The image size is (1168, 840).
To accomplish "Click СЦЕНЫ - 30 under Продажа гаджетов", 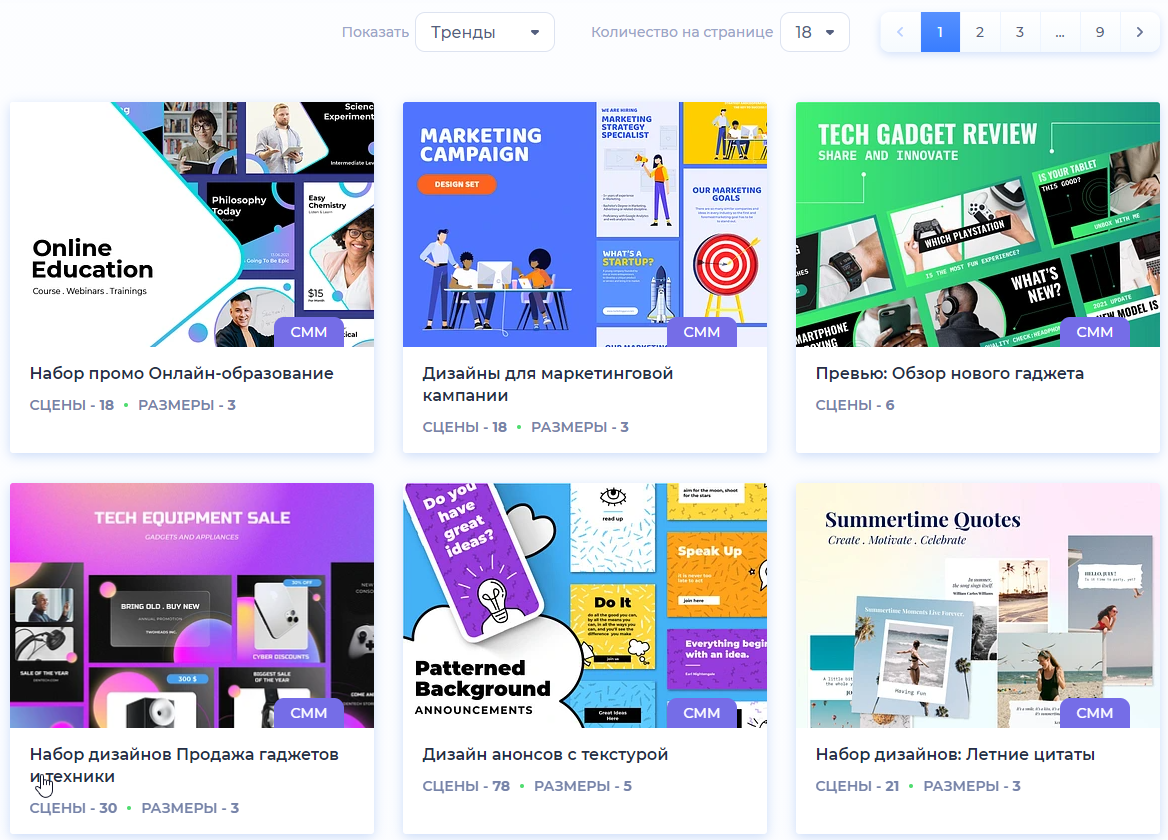I will coord(73,808).
